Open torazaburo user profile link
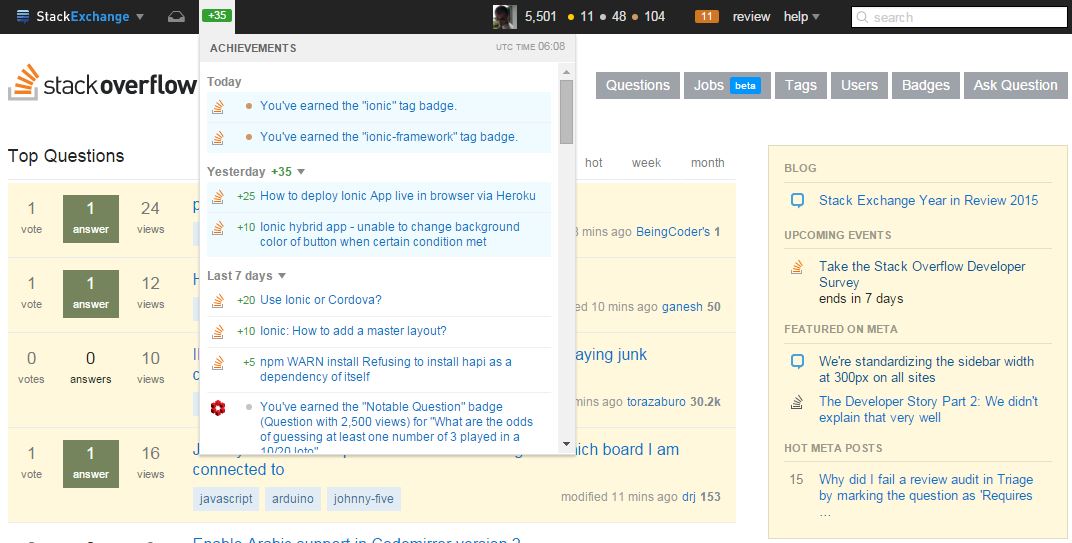 tap(656, 401)
